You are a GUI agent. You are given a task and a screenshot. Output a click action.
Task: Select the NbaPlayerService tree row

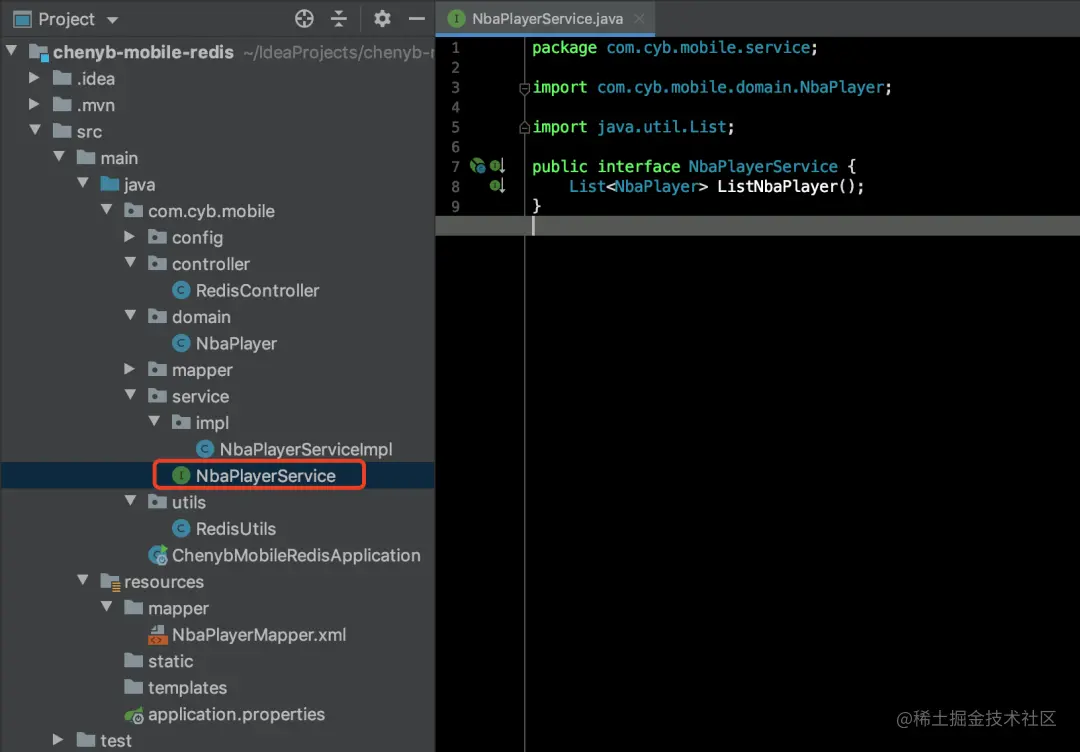tap(218, 475)
